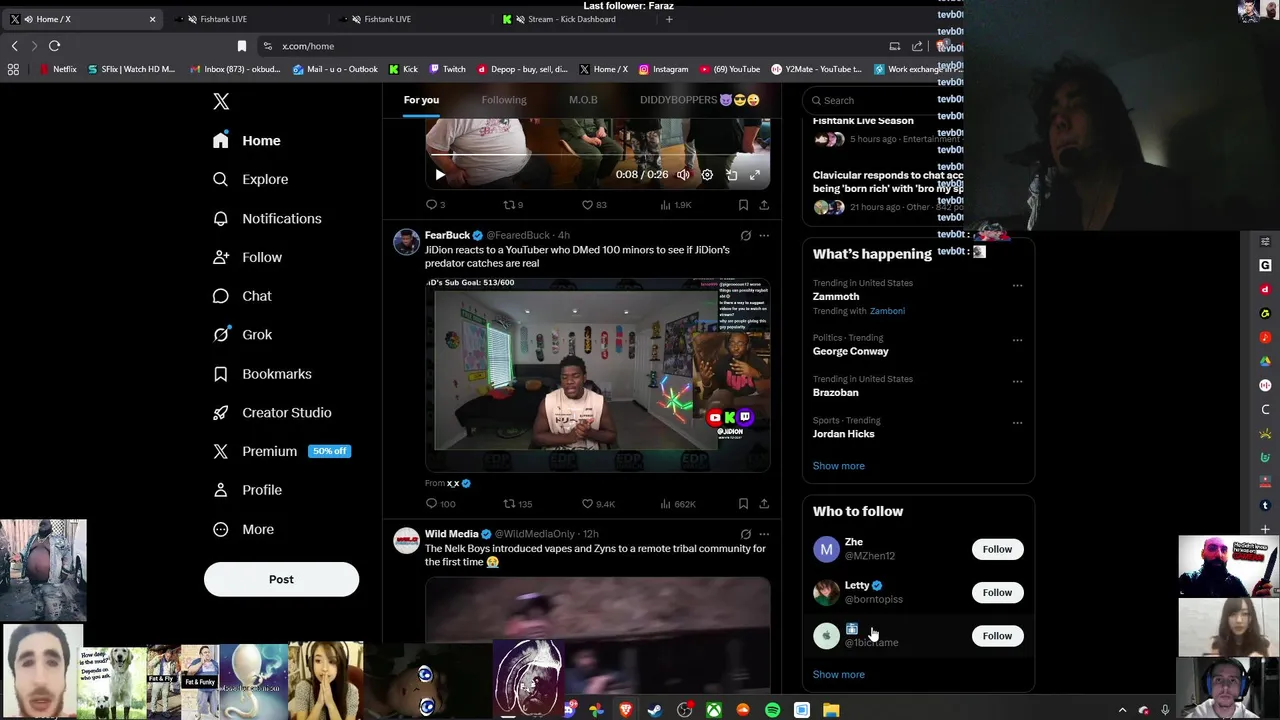Reply to the top post with 3 replies
Screen dimensions: 1280x720
435,205
